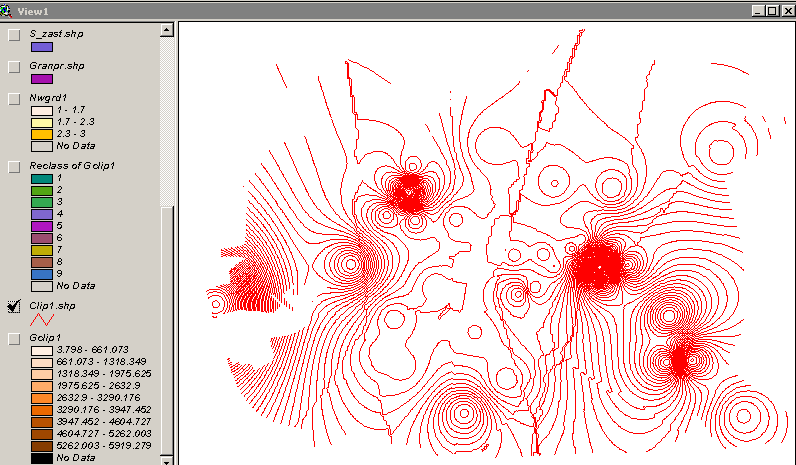Click the Nwgrd1 1 - 1.7 swatch
The image size is (796, 465).
point(42,110)
